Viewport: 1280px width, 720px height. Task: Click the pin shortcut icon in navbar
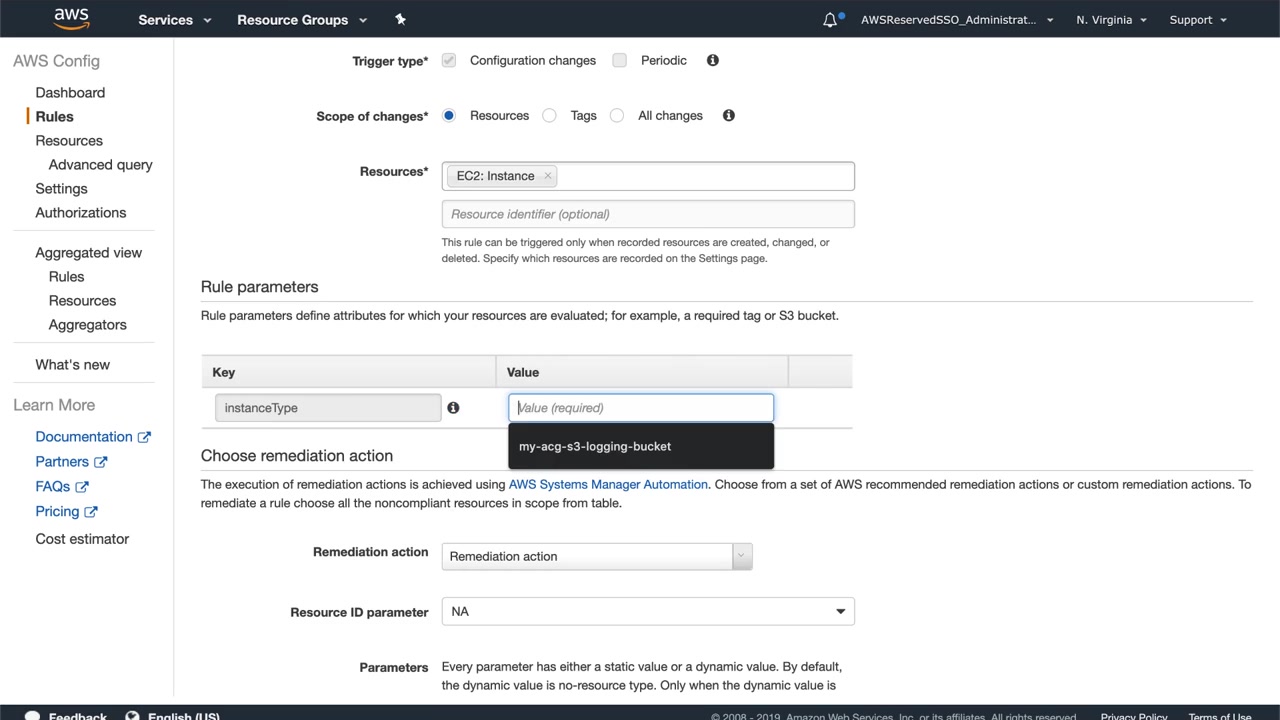tap(400, 19)
